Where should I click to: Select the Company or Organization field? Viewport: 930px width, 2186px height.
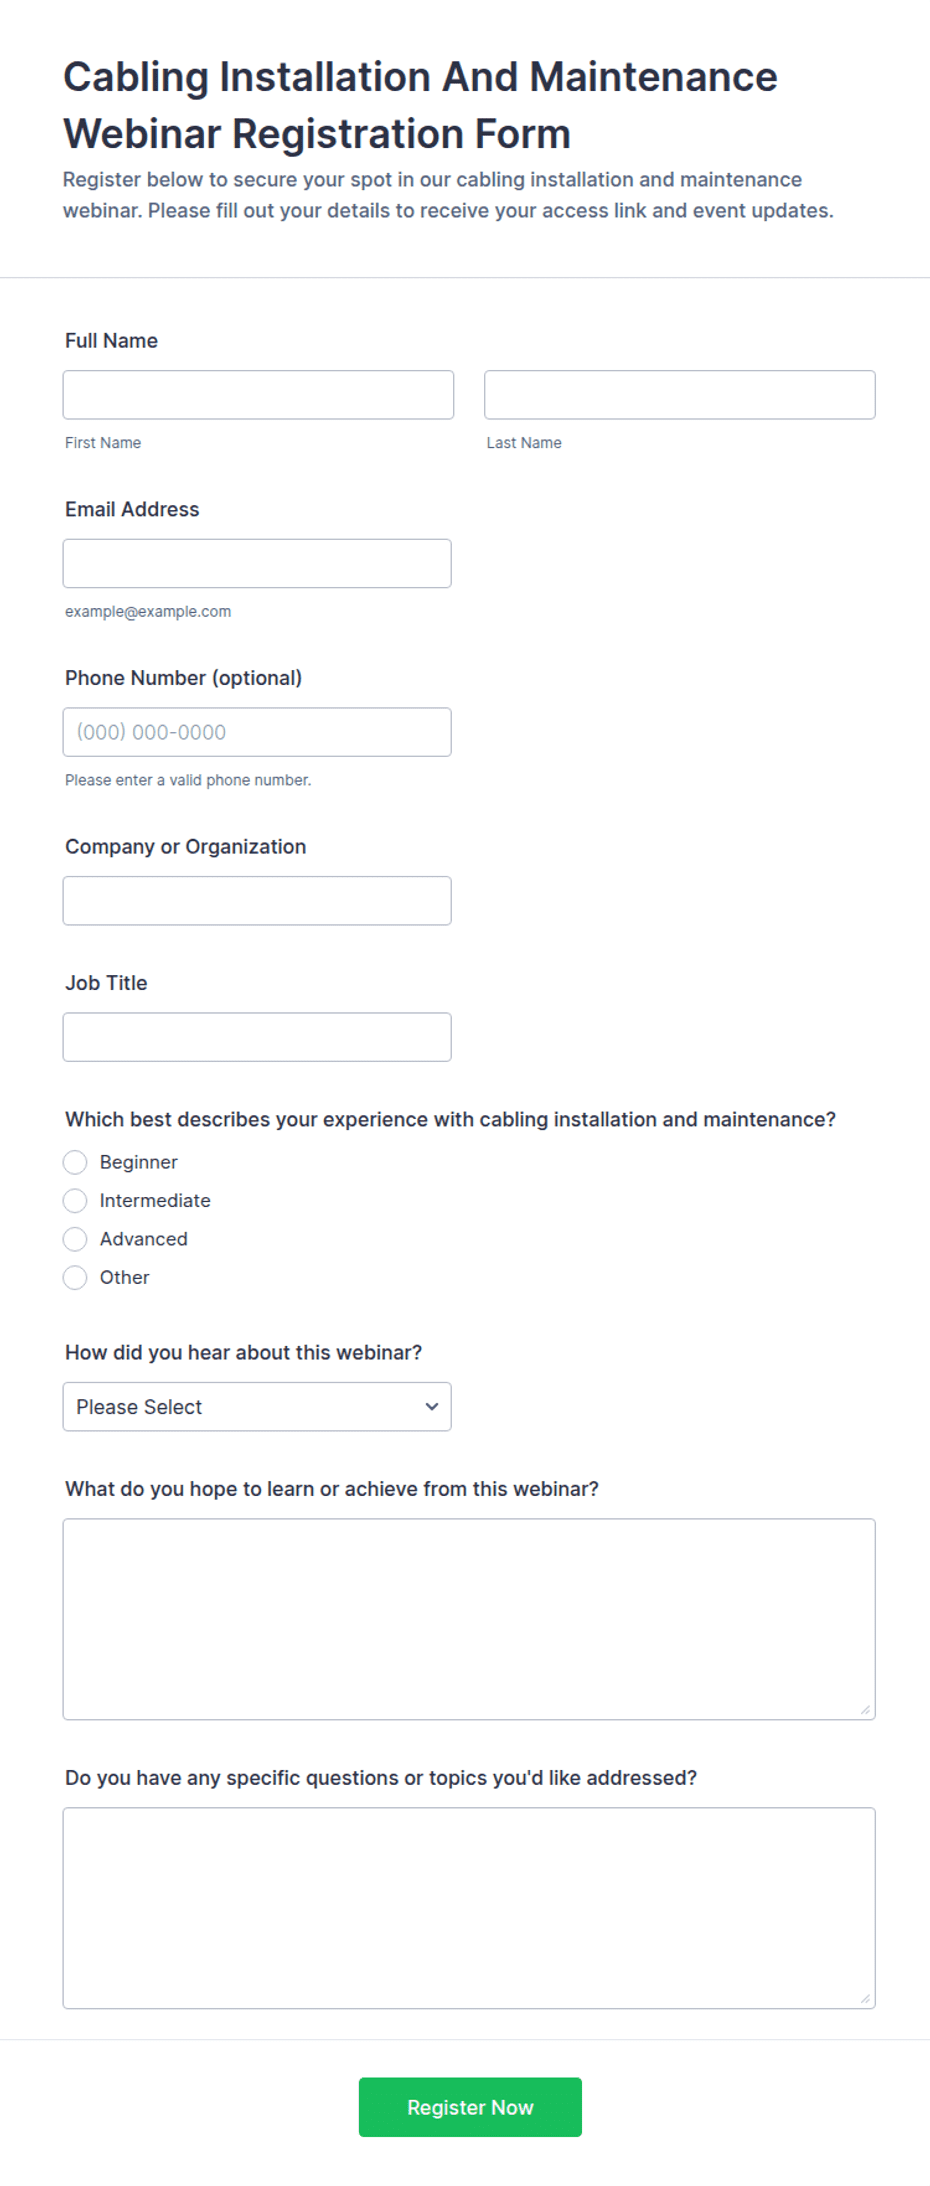(257, 901)
